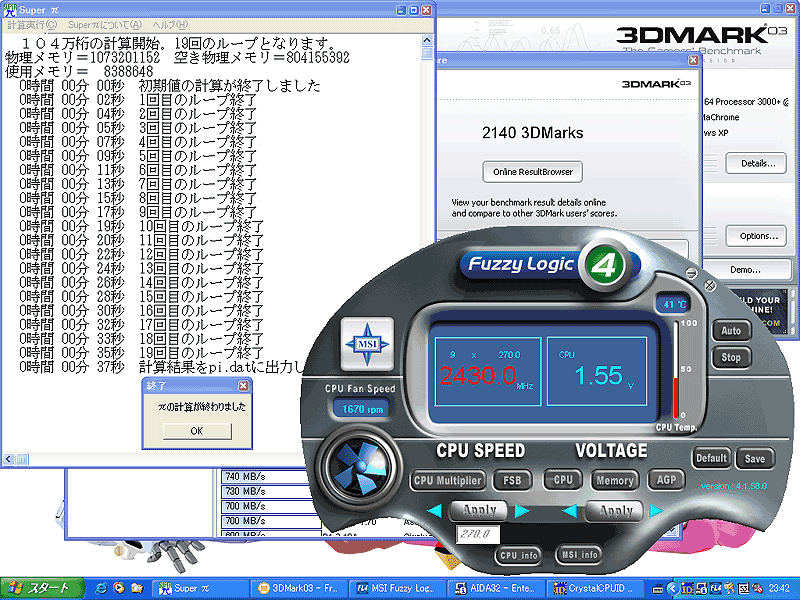800x600 pixels.
Task: Click the CrystalCPUID icon in the system tray
Action: [687, 589]
